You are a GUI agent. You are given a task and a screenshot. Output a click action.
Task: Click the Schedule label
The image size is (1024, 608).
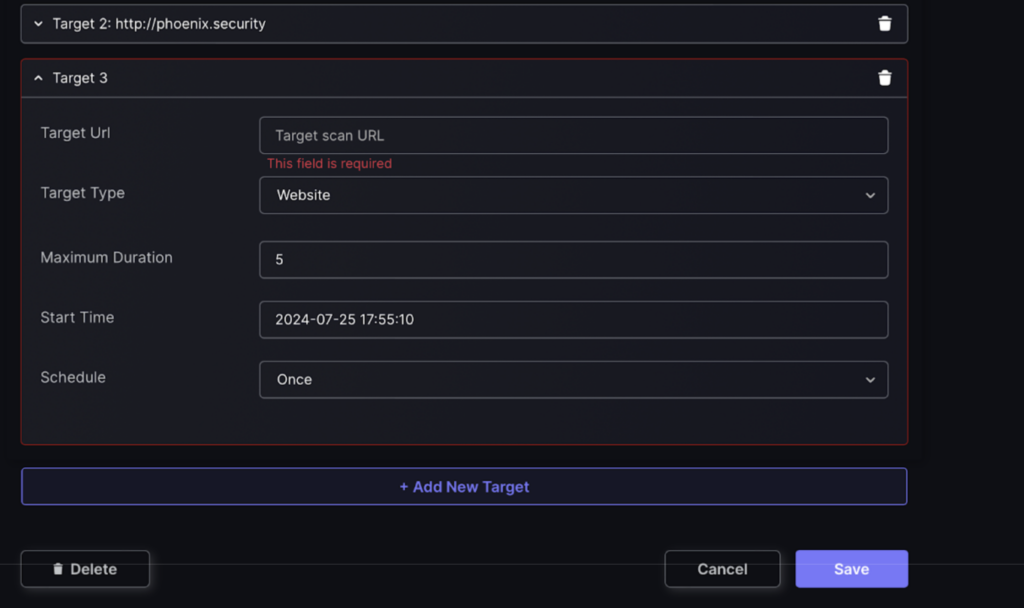point(72,377)
